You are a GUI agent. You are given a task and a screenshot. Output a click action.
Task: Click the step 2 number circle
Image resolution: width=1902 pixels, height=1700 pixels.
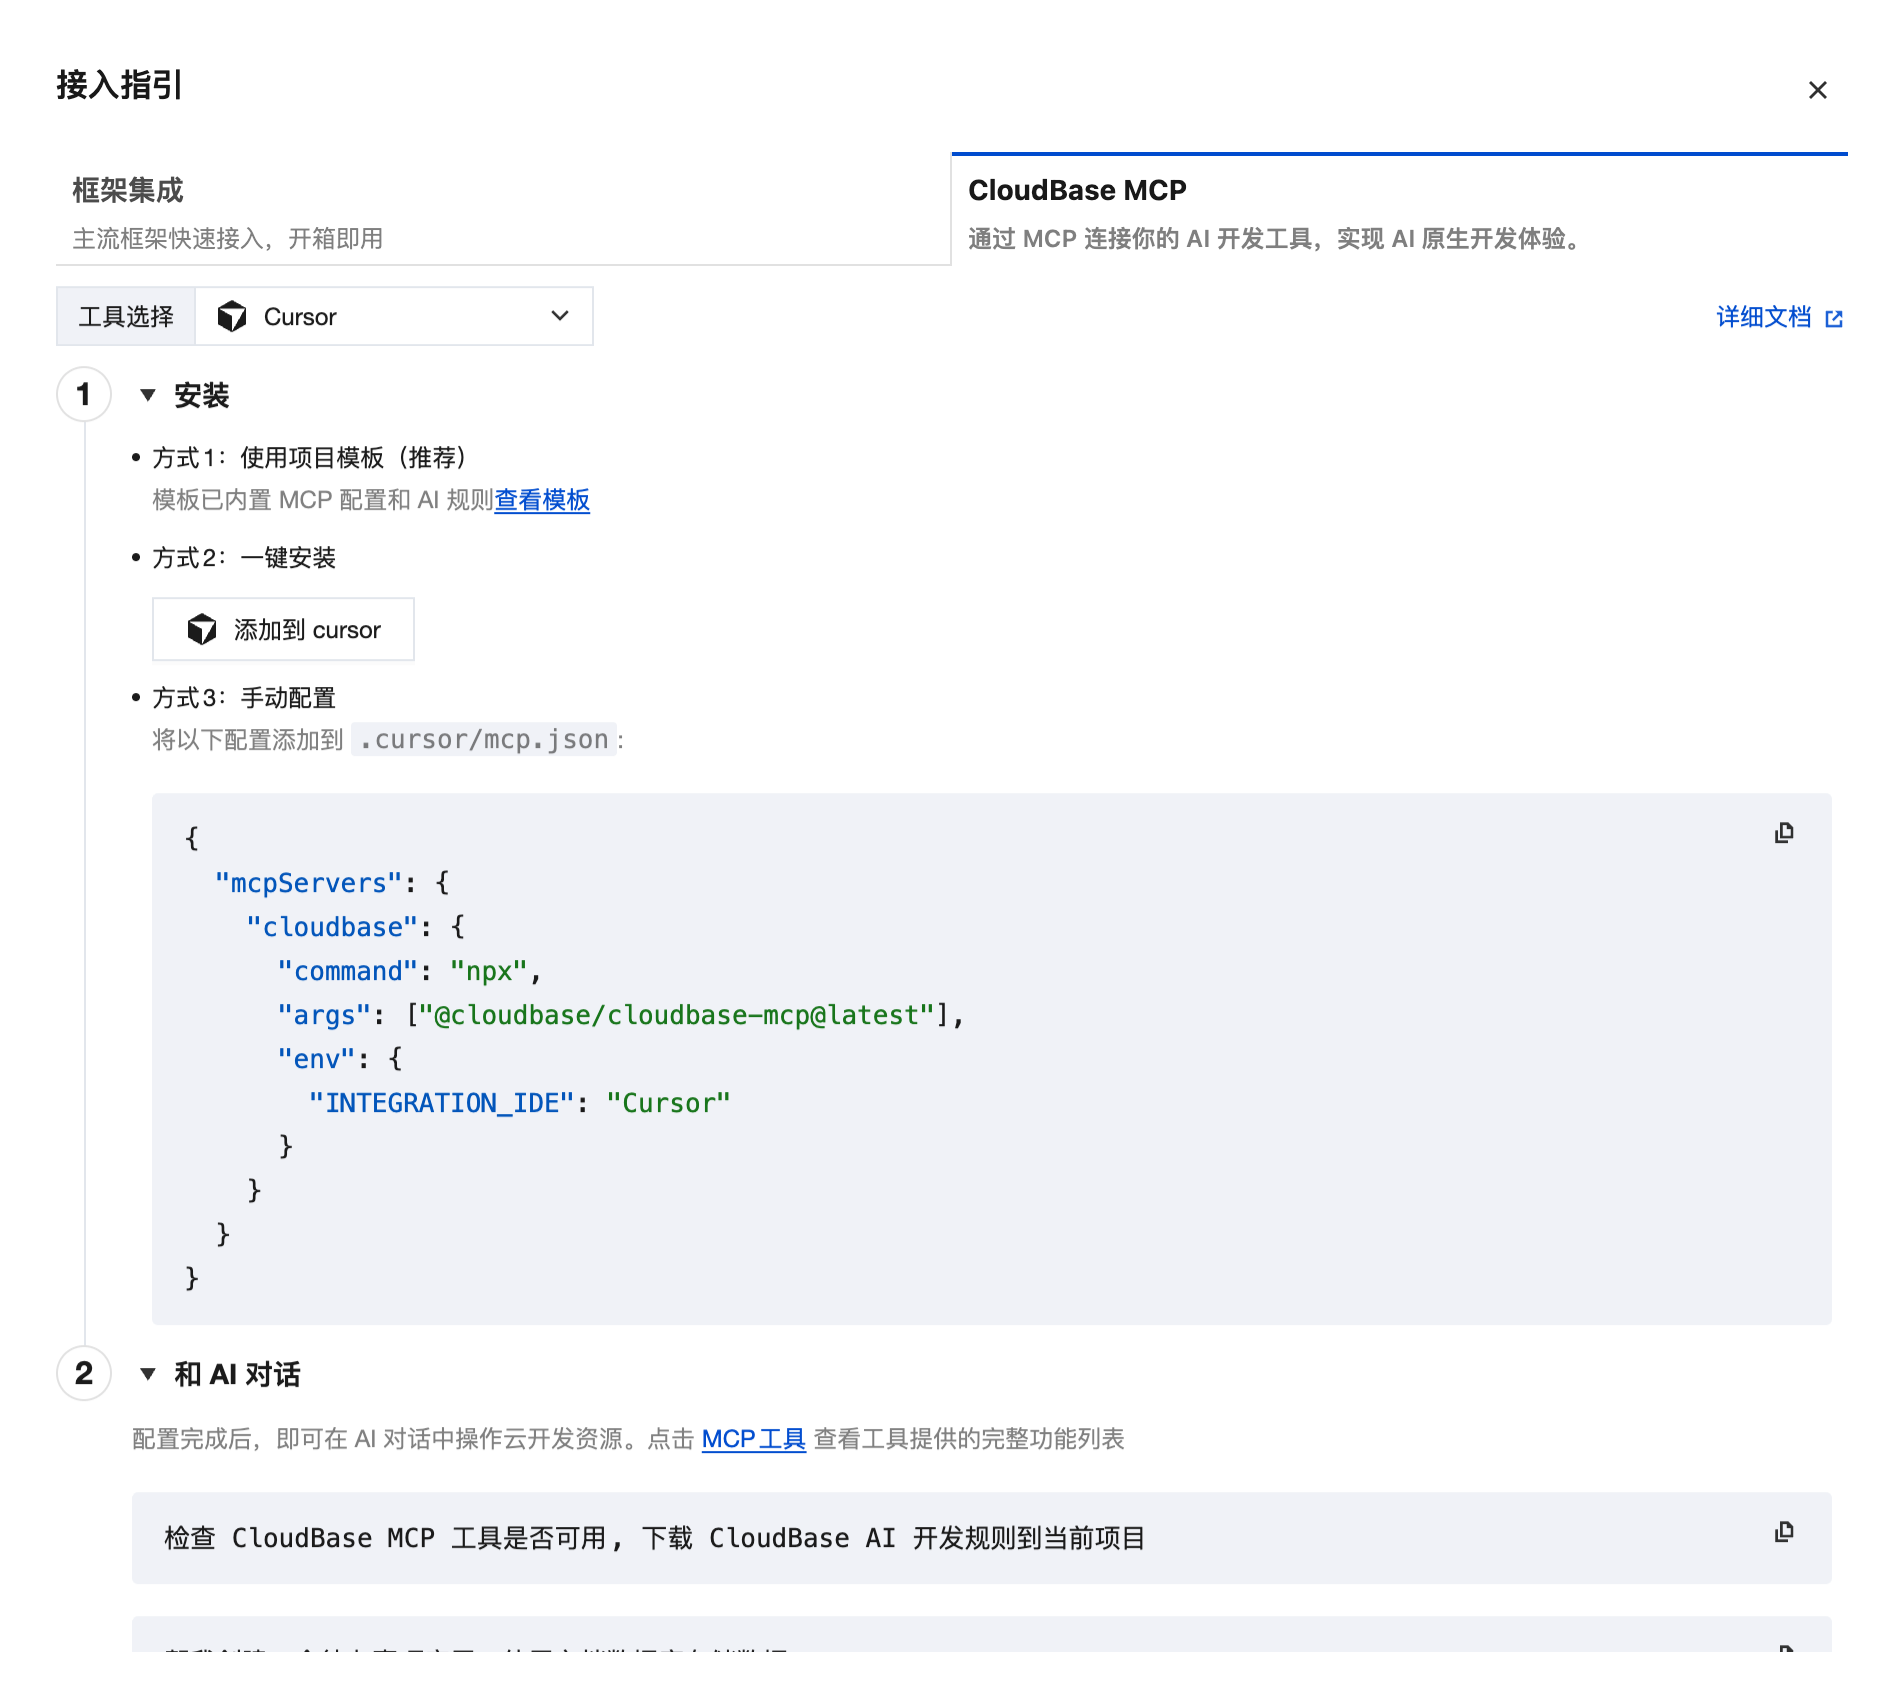click(84, 1373)
